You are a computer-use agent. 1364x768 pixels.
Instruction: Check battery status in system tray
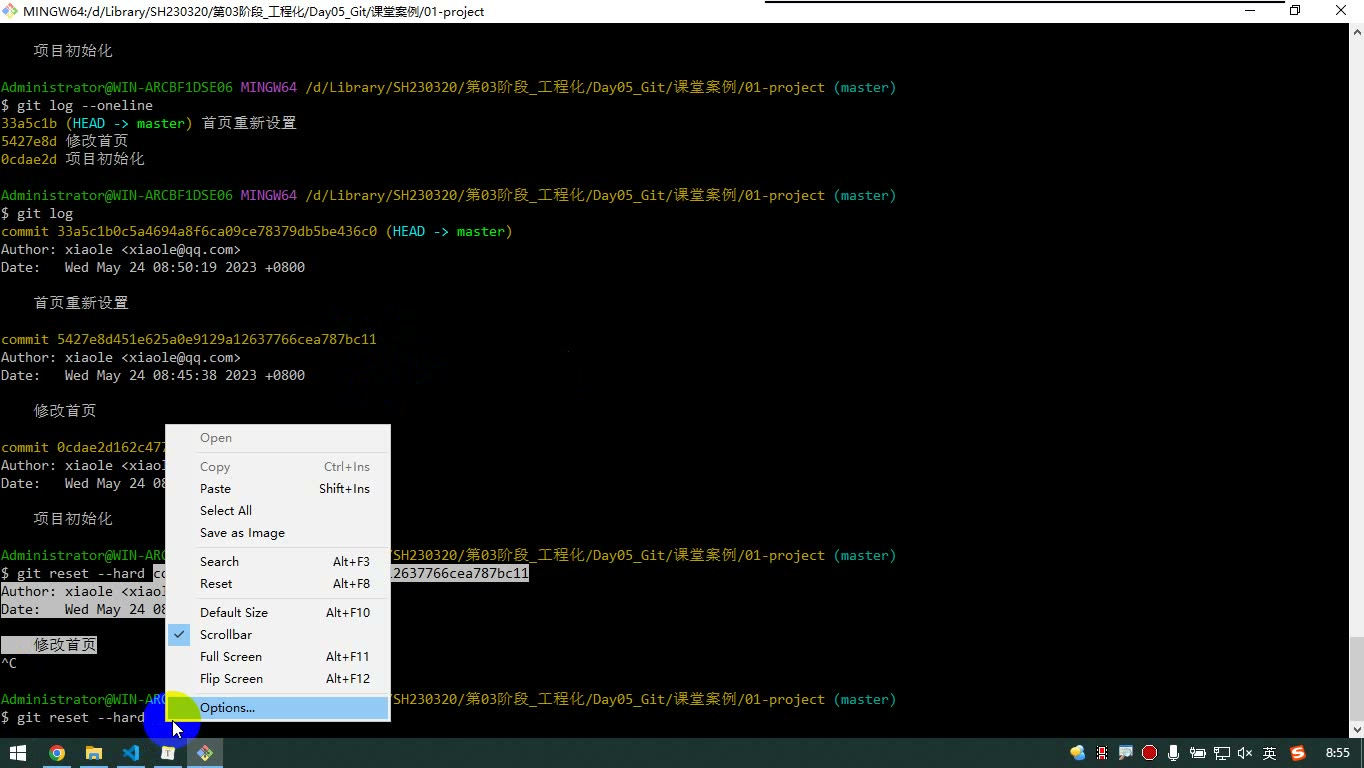tap(1197, 753)
